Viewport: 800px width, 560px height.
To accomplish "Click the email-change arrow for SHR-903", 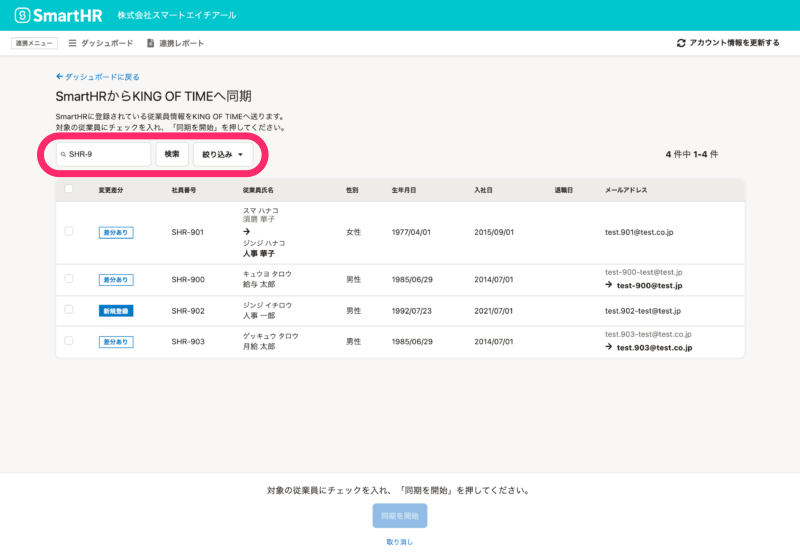I will click(x=609, y=347).
